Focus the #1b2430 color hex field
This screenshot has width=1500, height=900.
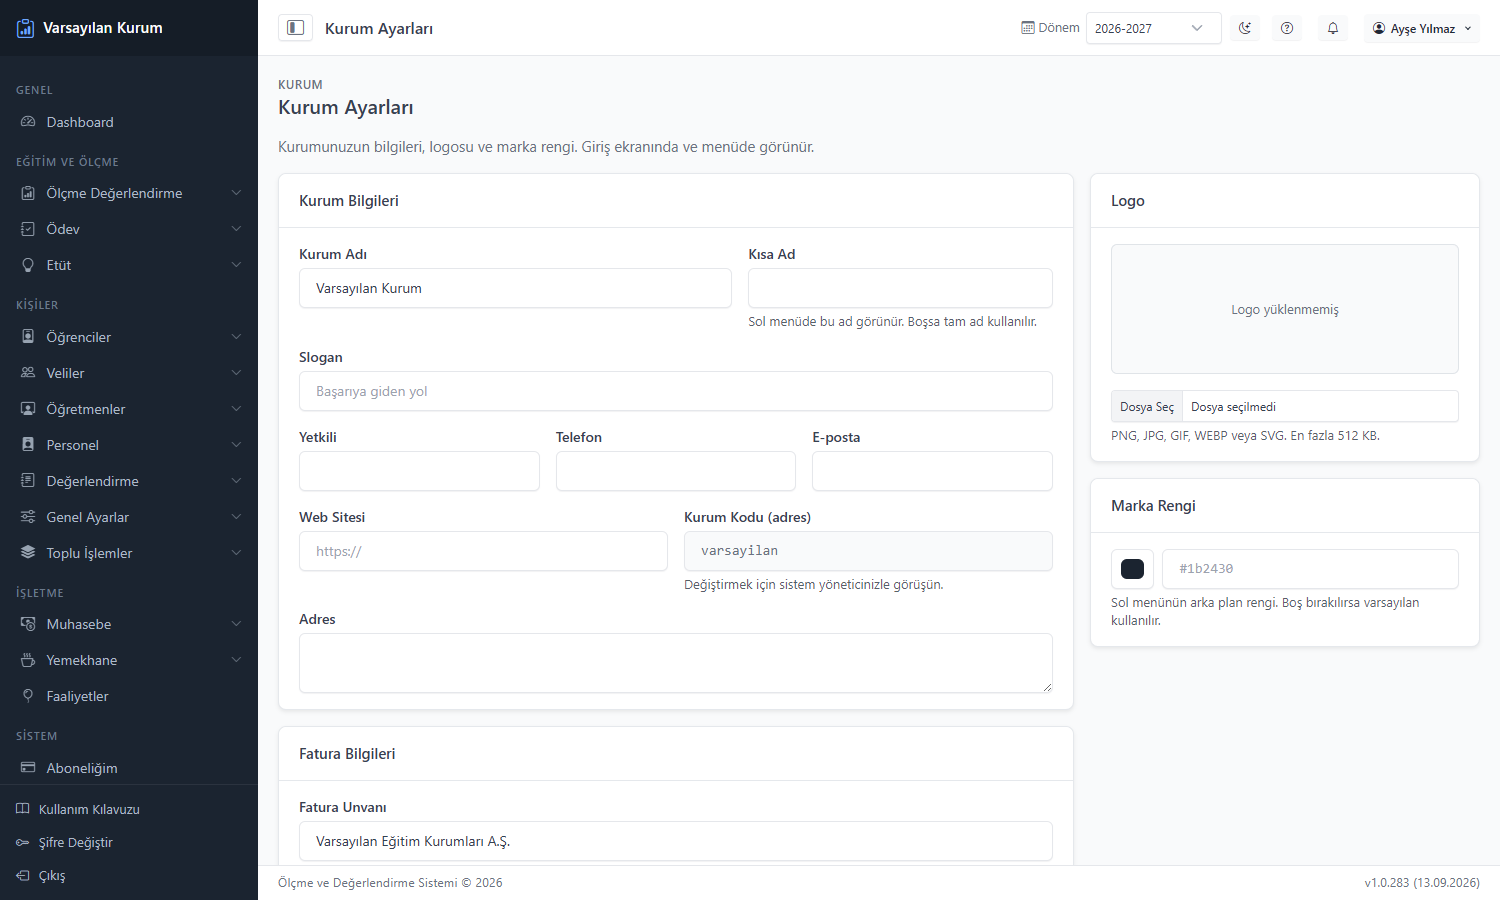coord(1310,569)
